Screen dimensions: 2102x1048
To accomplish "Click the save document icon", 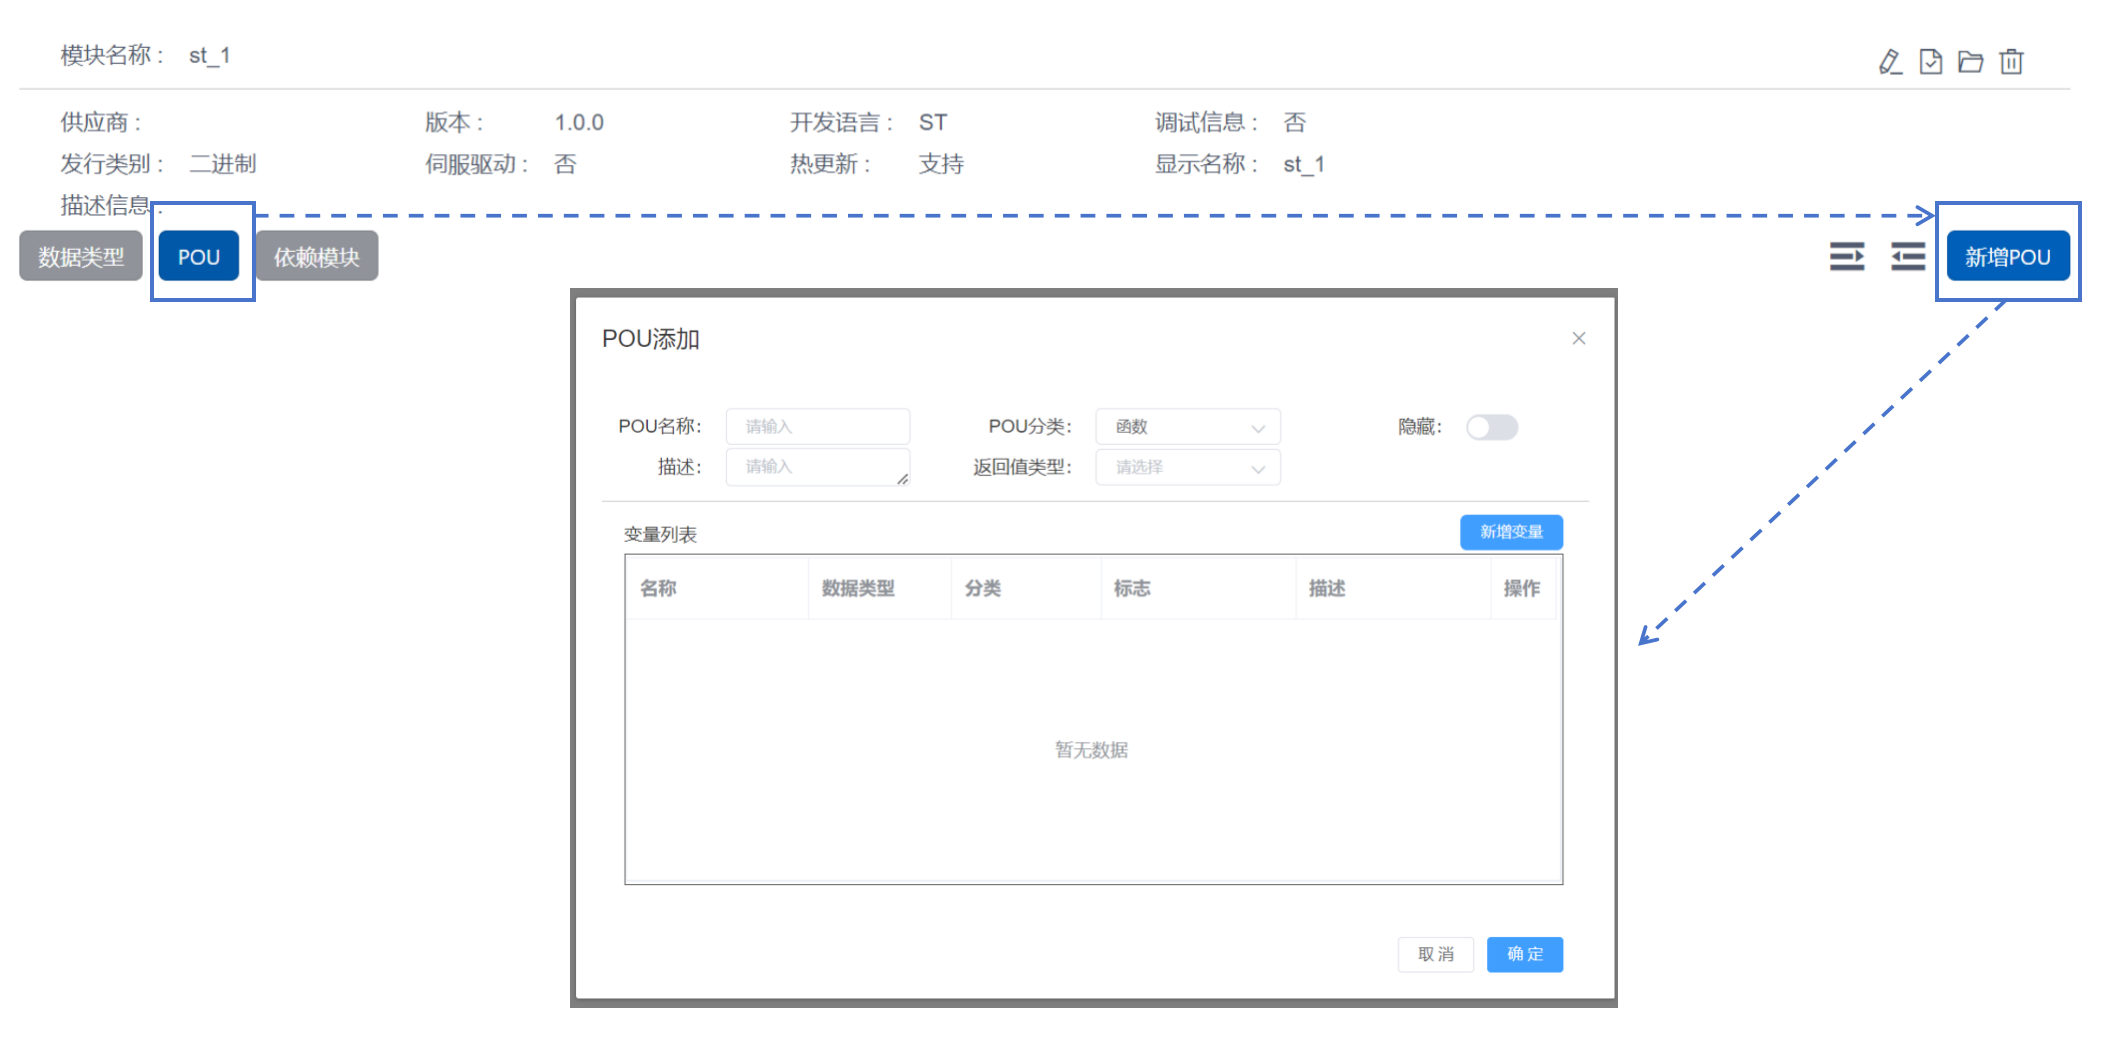I will [x=1931, y=62].
